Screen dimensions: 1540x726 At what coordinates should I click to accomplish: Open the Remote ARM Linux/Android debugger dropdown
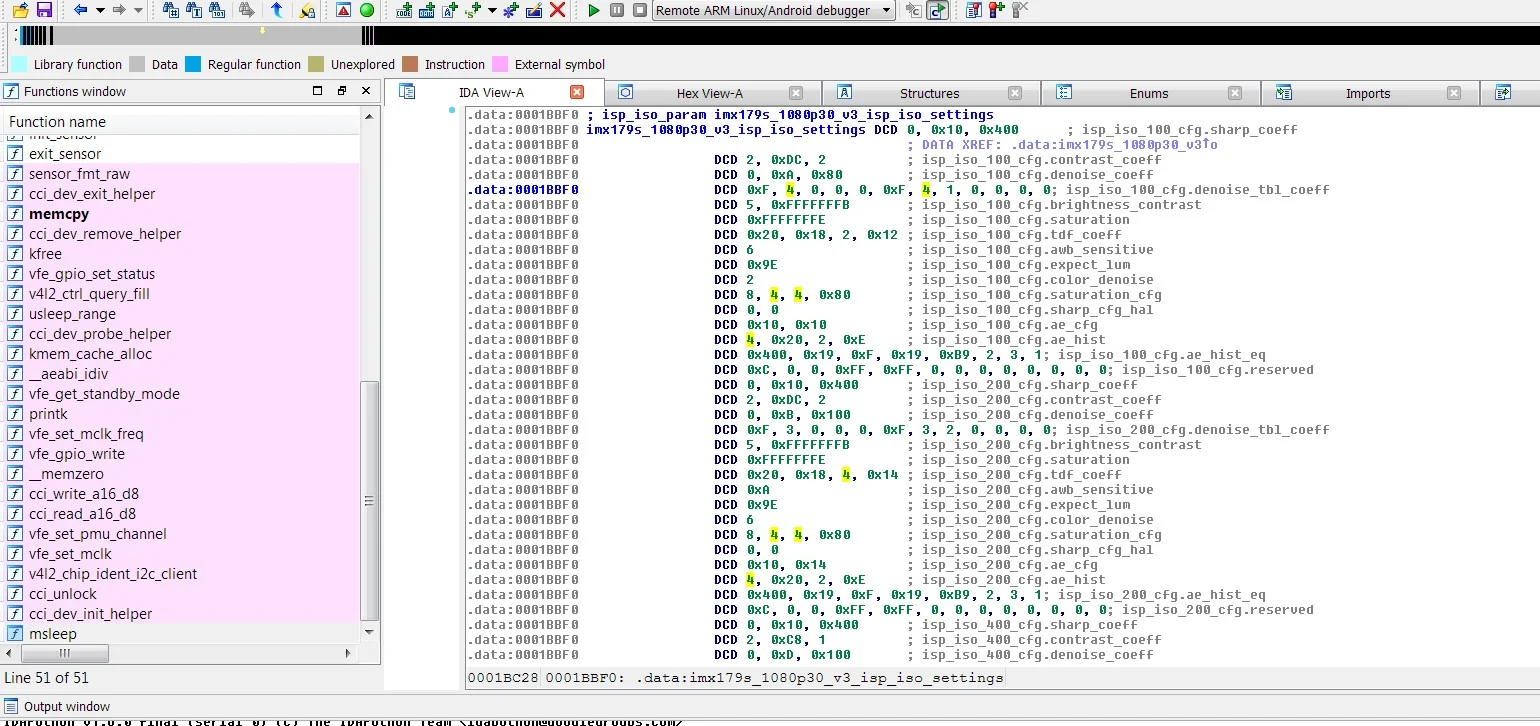774,10
